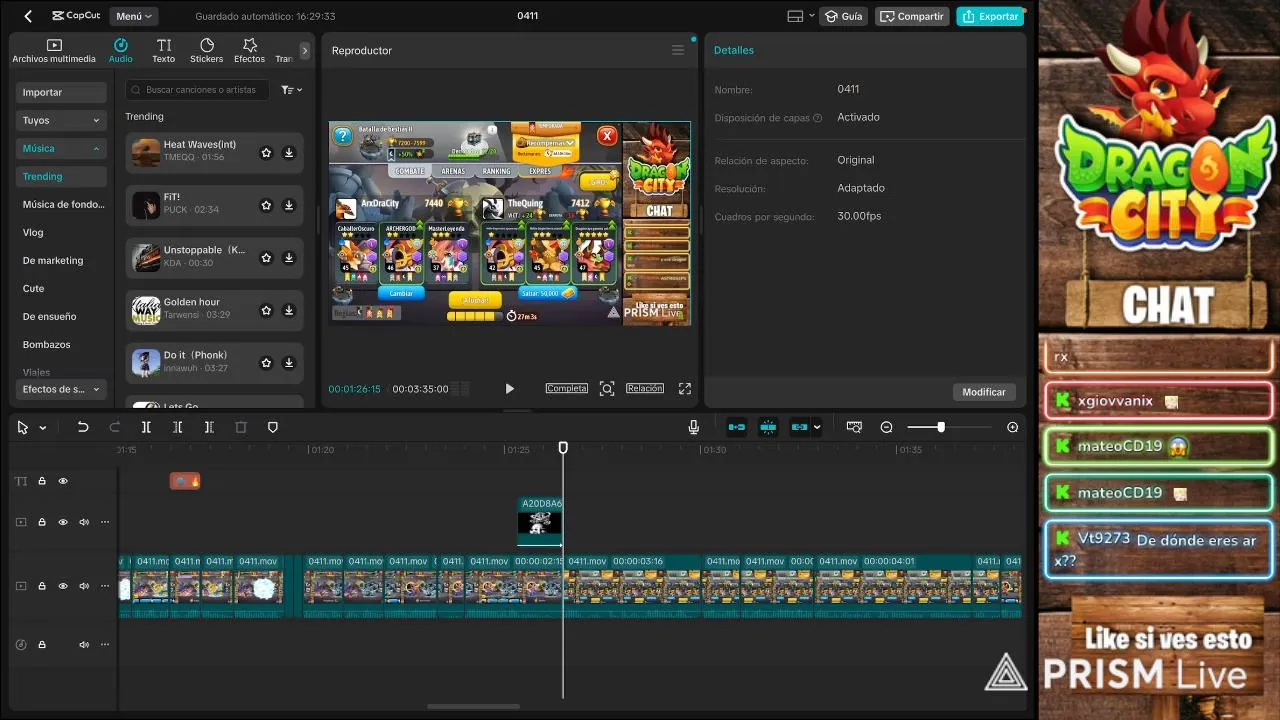Favorite the Golden hour track

(x=266, y=310)
